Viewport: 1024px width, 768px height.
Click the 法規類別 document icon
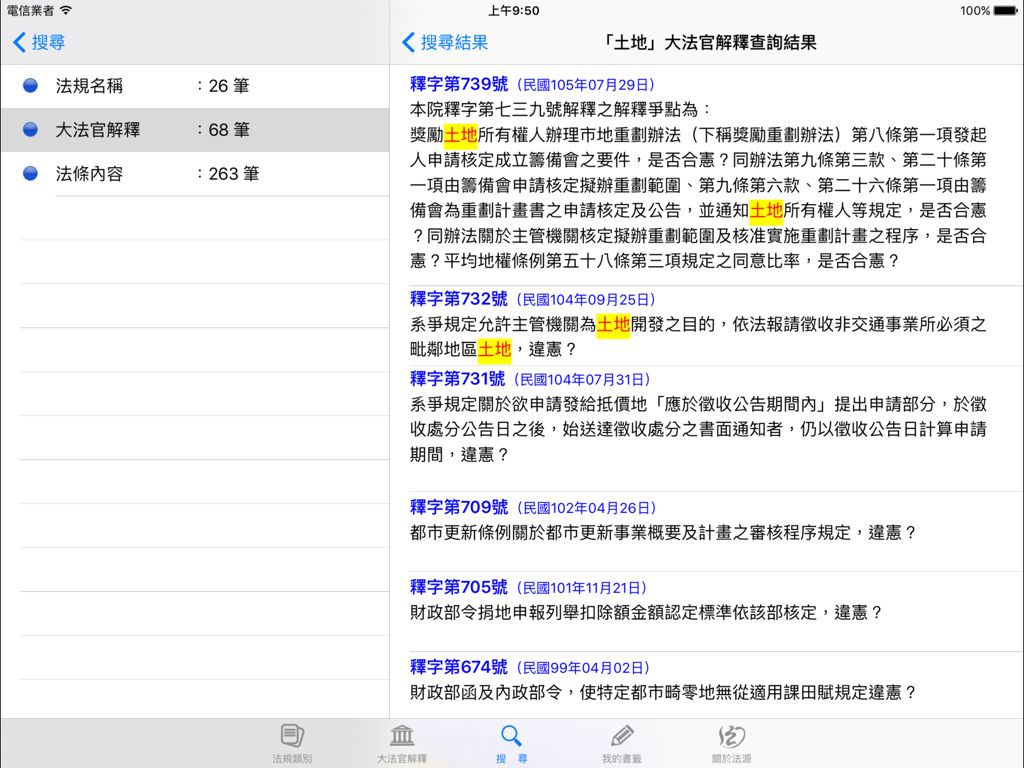click(x=290, y=733)
